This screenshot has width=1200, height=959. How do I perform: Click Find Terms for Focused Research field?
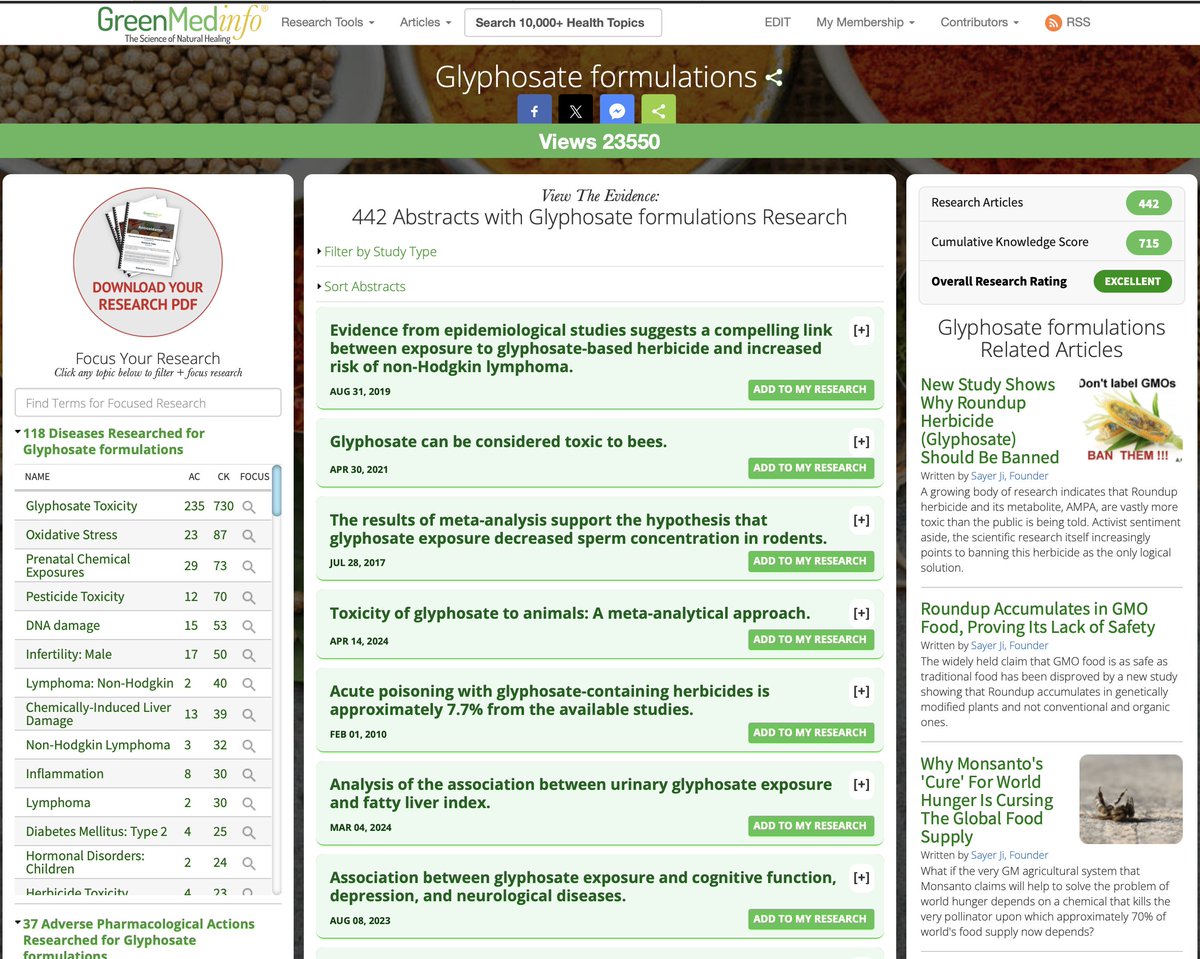point(148,403)
